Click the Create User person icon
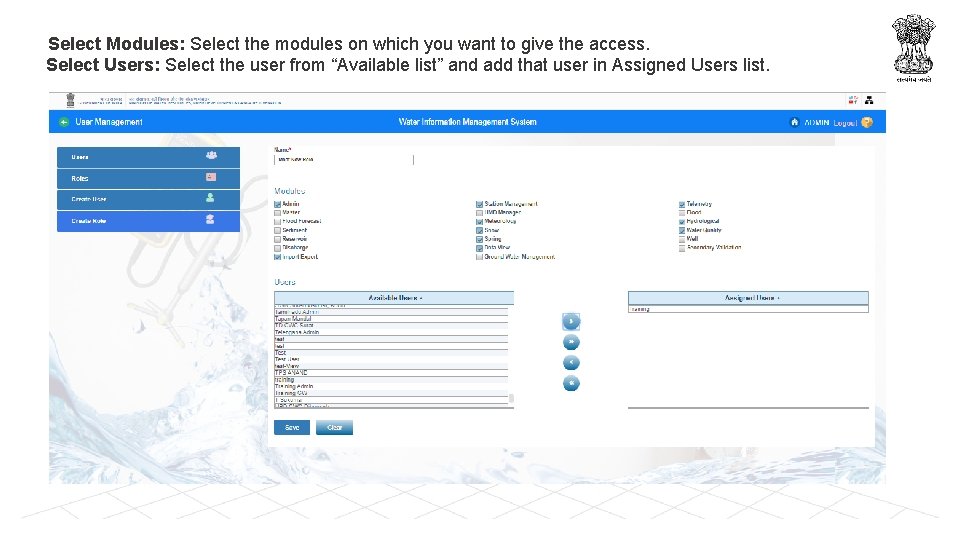This screenshot has height=540, width=960. pyautogui.click(x=210, y=198)
